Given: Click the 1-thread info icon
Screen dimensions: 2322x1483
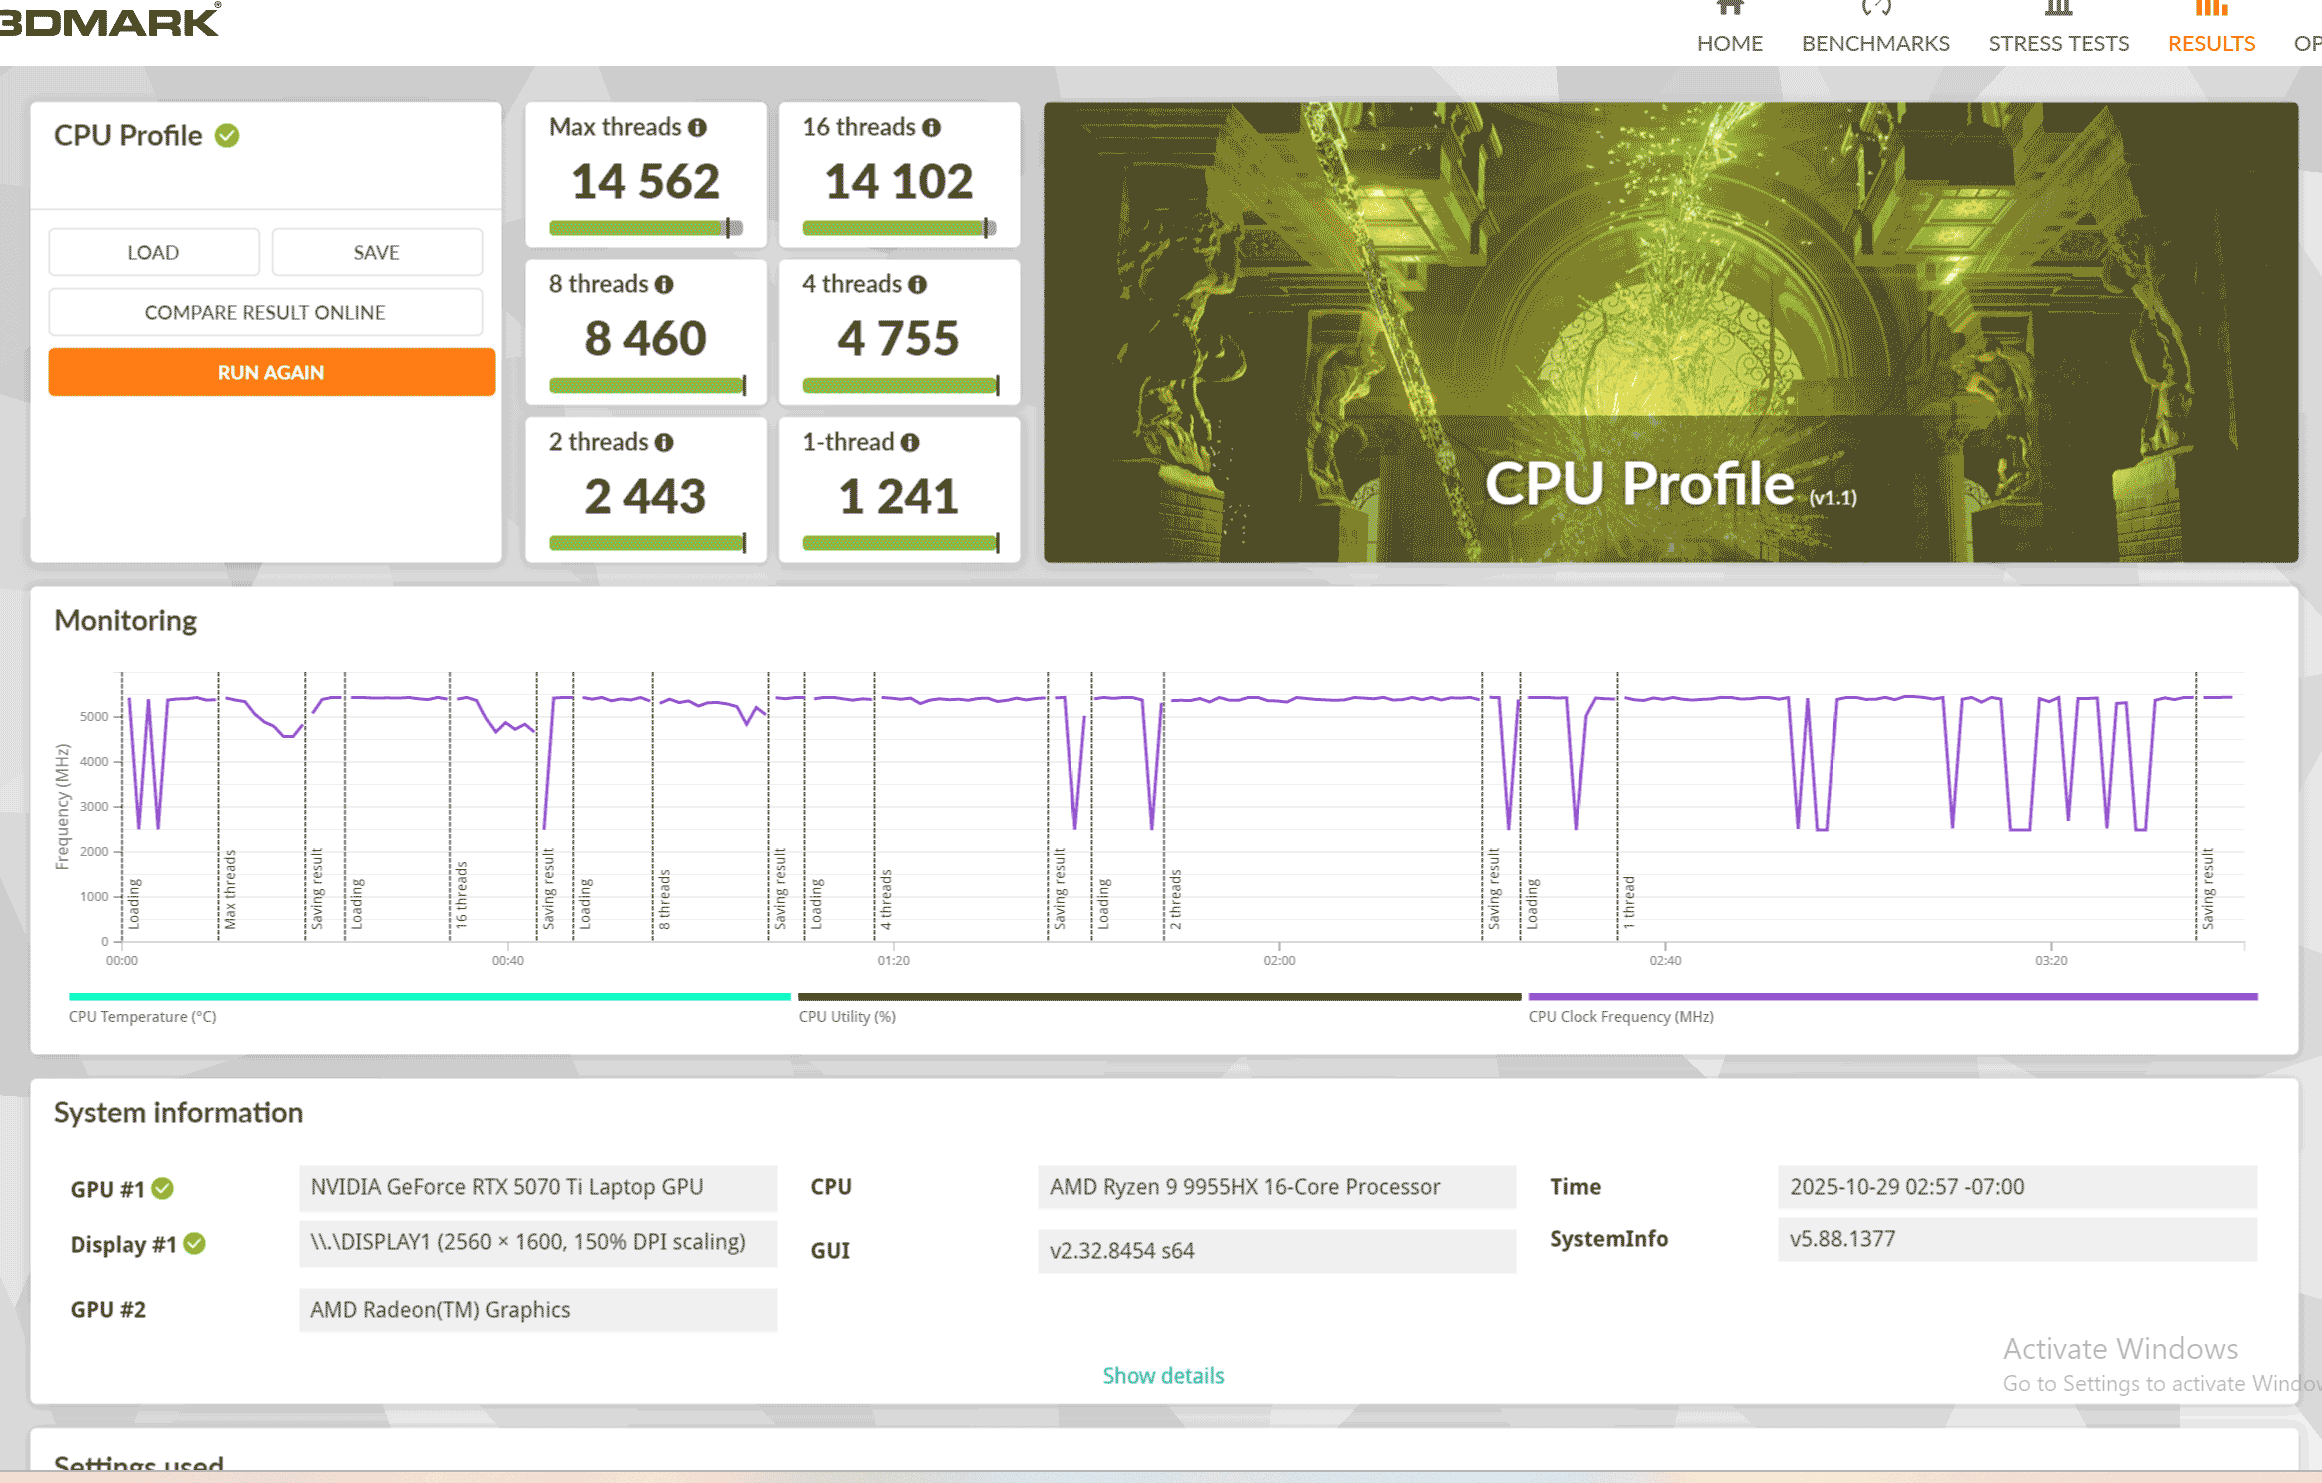Looking at the screenshot, I should 909,443.
